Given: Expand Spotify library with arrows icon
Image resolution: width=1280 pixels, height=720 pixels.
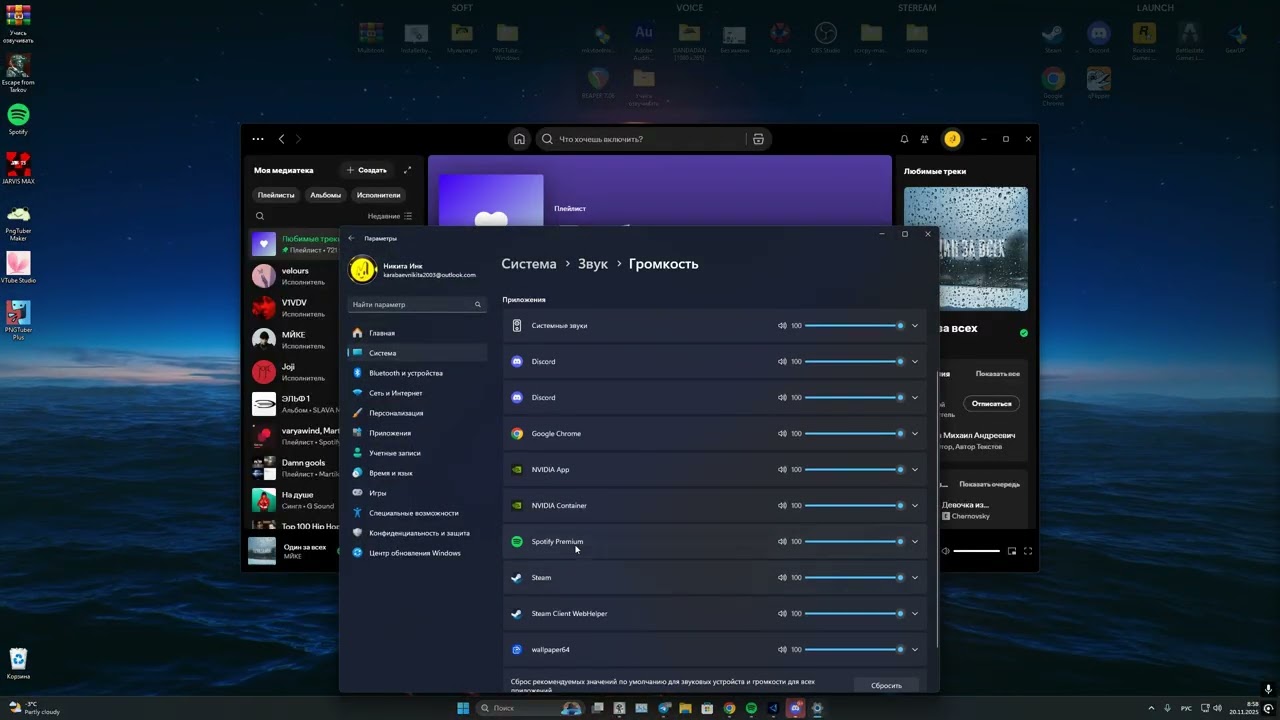Looking at the screenshot, I should point(407,170).
